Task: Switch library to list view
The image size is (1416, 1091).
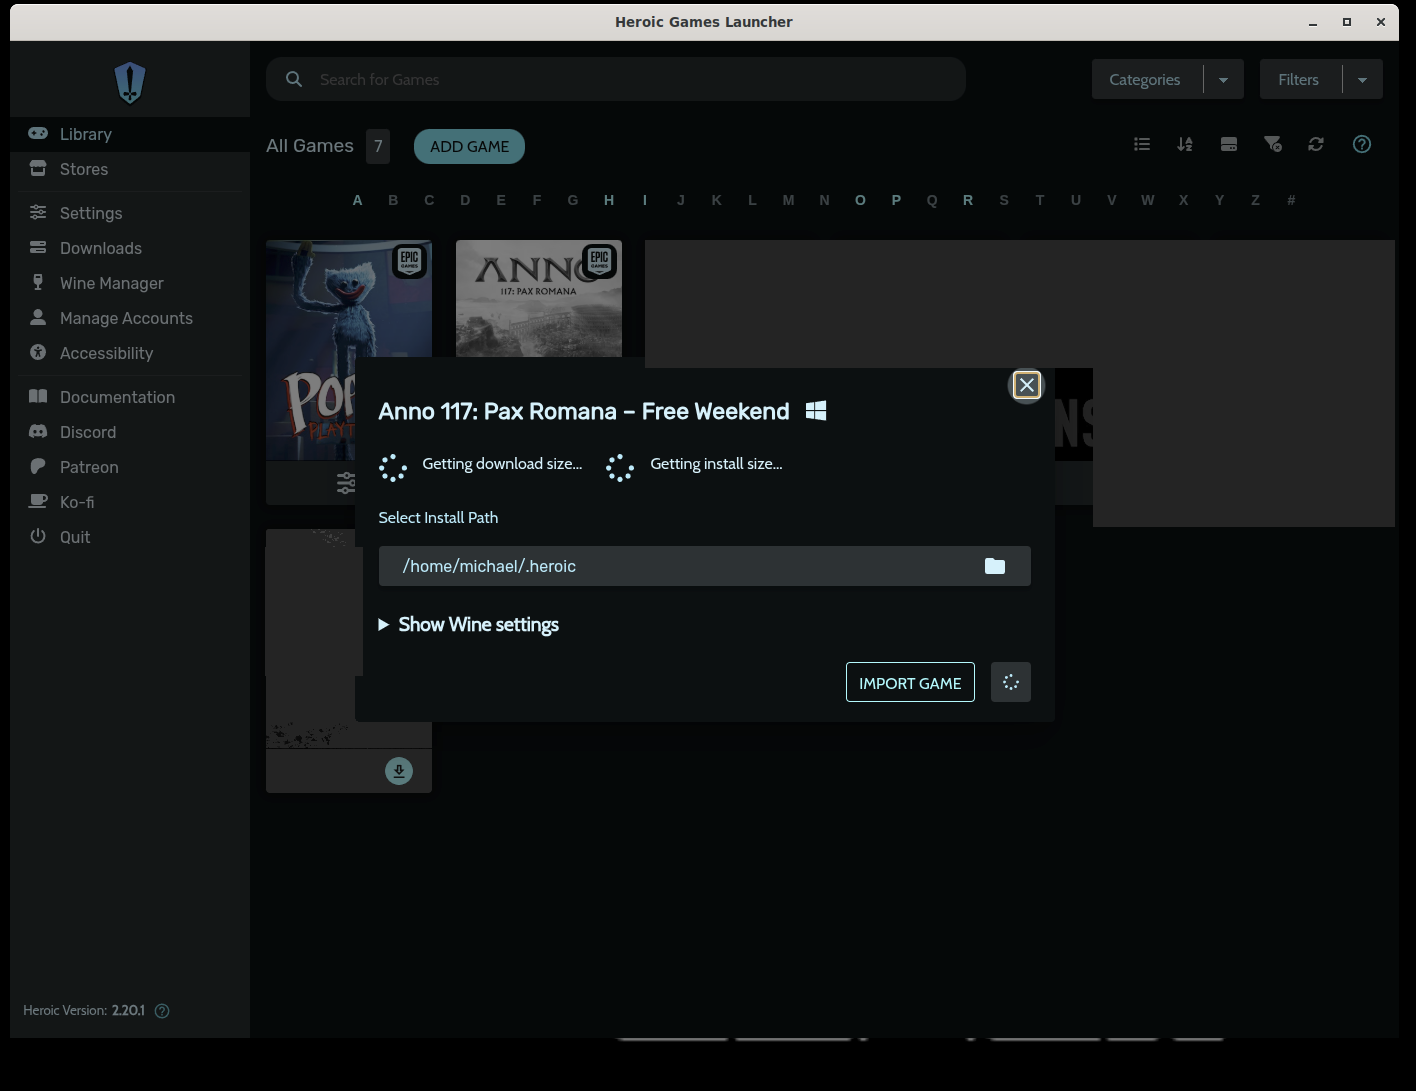Action: tap(1142, 144)
